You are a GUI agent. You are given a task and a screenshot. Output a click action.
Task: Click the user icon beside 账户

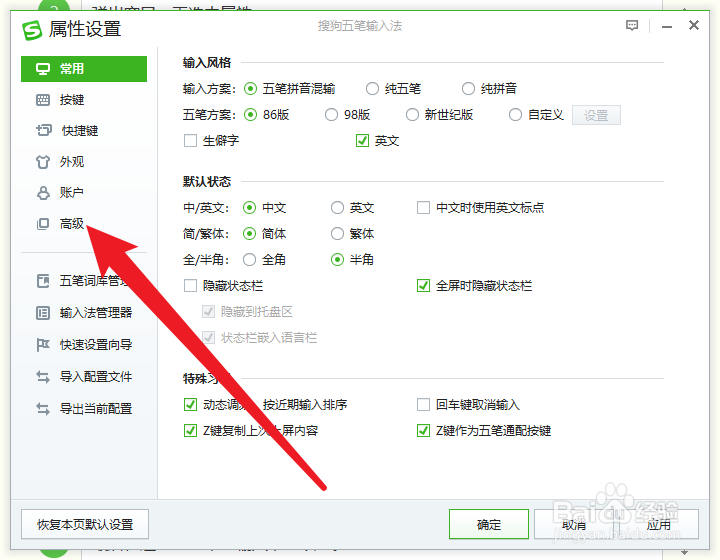tap(43, 193)
